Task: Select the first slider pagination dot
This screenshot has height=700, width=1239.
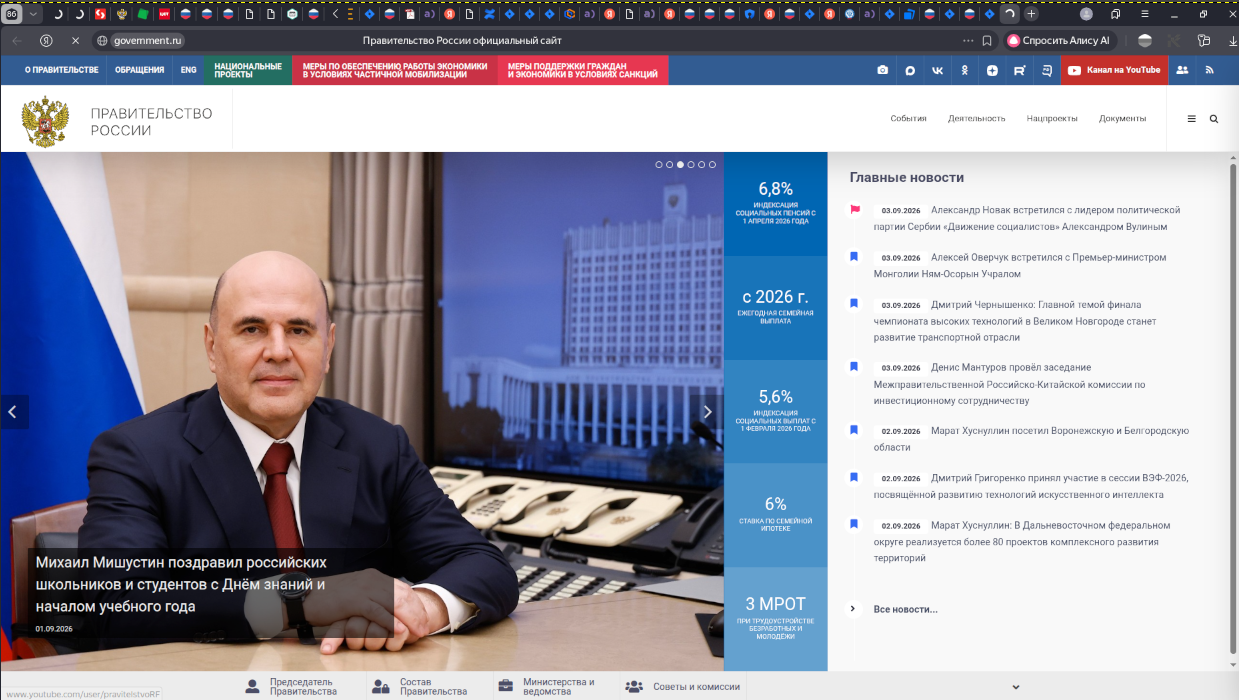Action: click(x=659, y=164)
